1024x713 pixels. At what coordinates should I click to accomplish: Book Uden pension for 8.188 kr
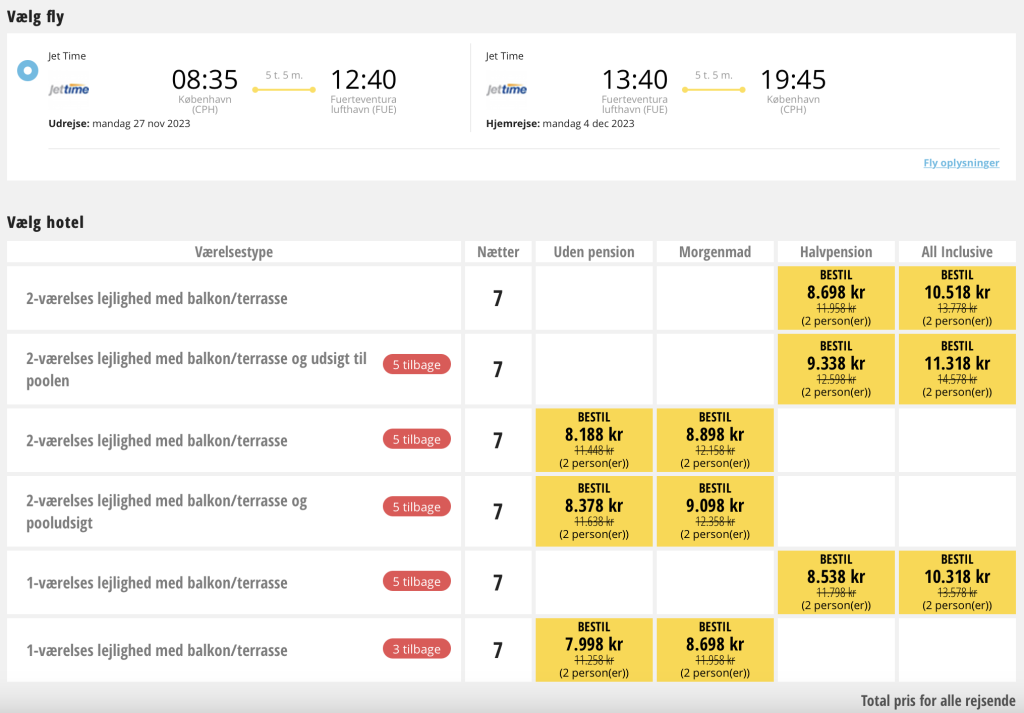point(594,440)
